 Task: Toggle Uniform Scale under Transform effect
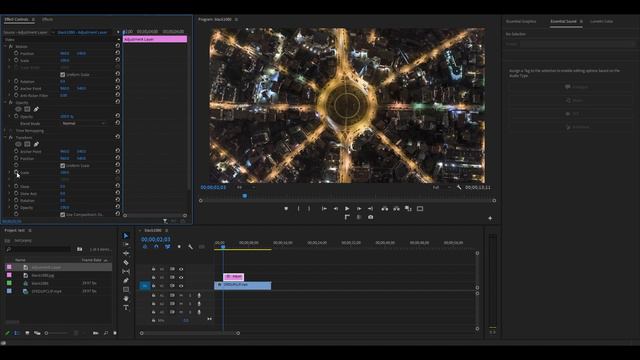coord(62,166)
